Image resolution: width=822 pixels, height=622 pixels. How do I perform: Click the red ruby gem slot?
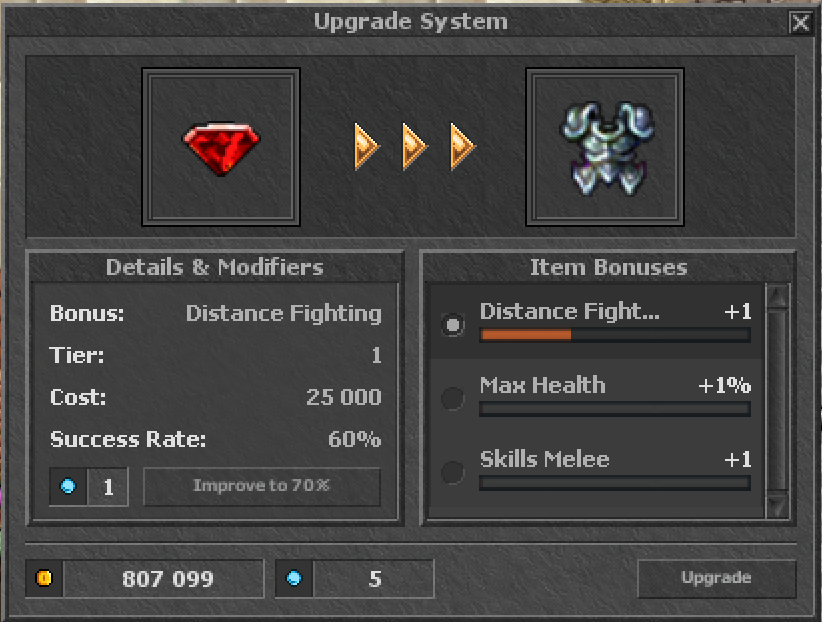coord(221,147)
